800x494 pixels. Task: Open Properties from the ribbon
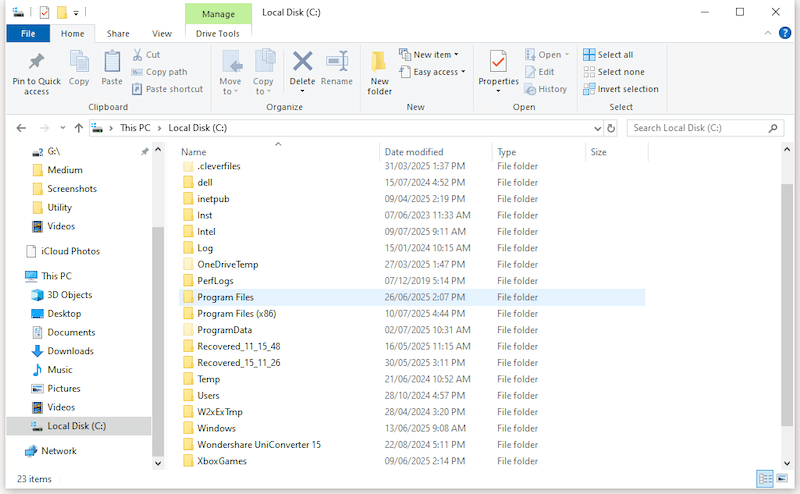pos(498,66)
